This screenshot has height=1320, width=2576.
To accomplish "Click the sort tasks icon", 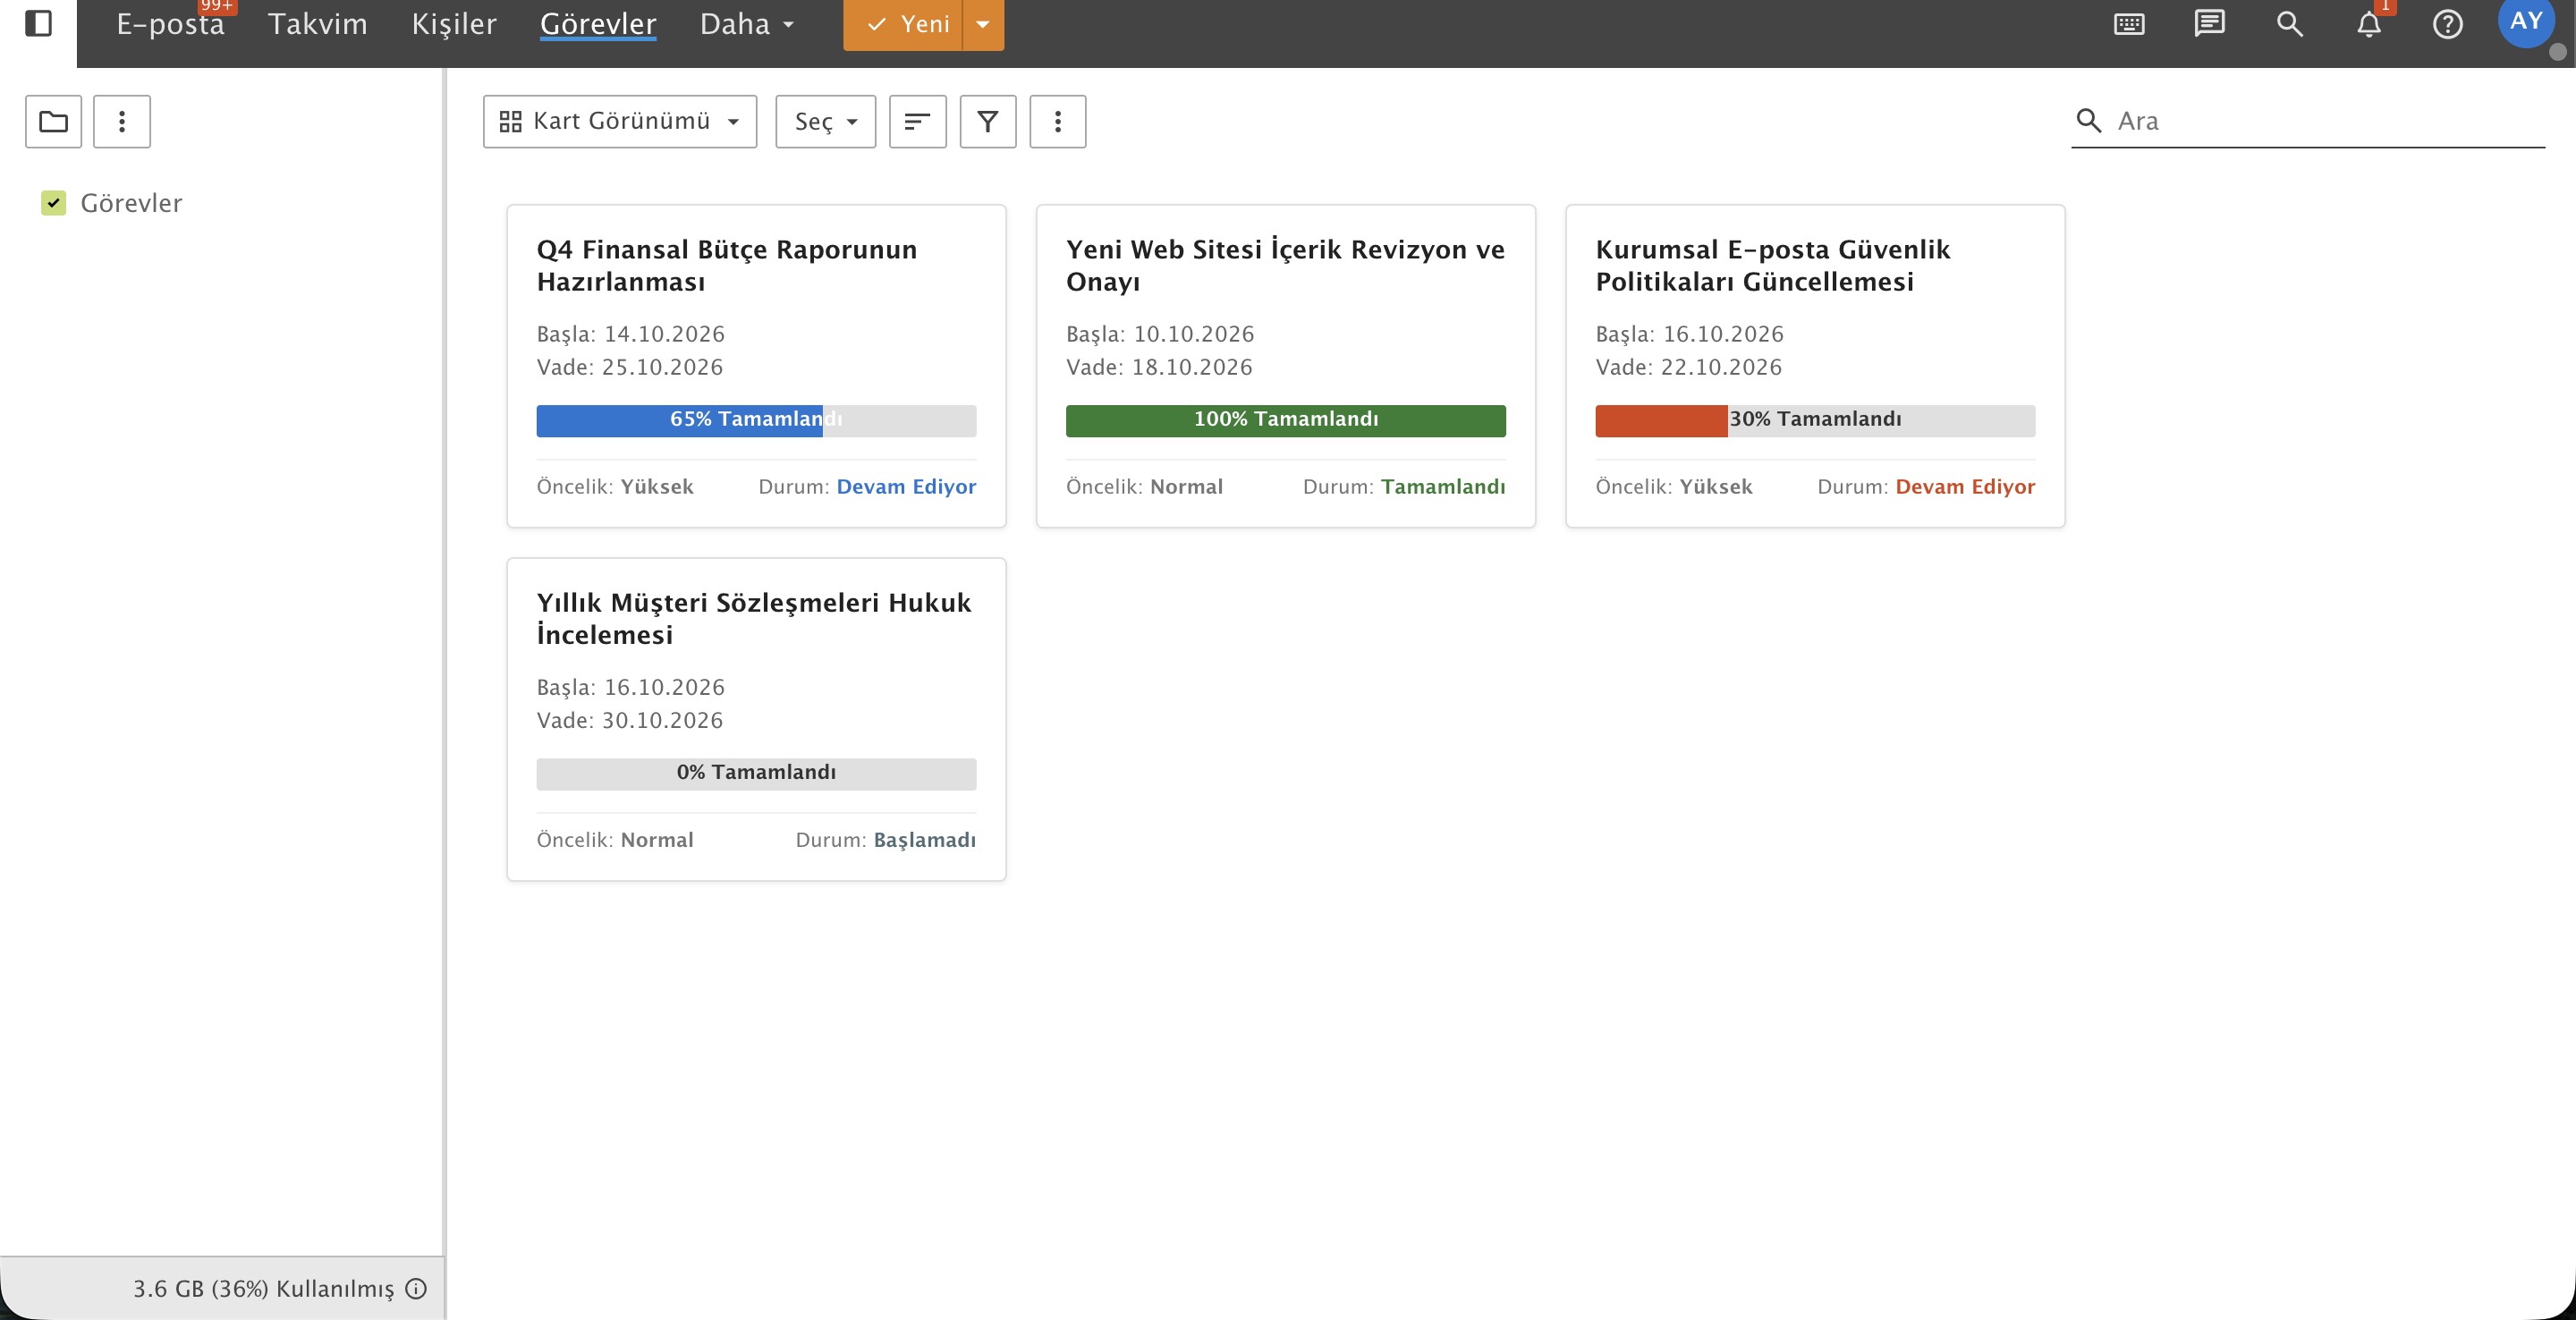I will pos(917,122).
